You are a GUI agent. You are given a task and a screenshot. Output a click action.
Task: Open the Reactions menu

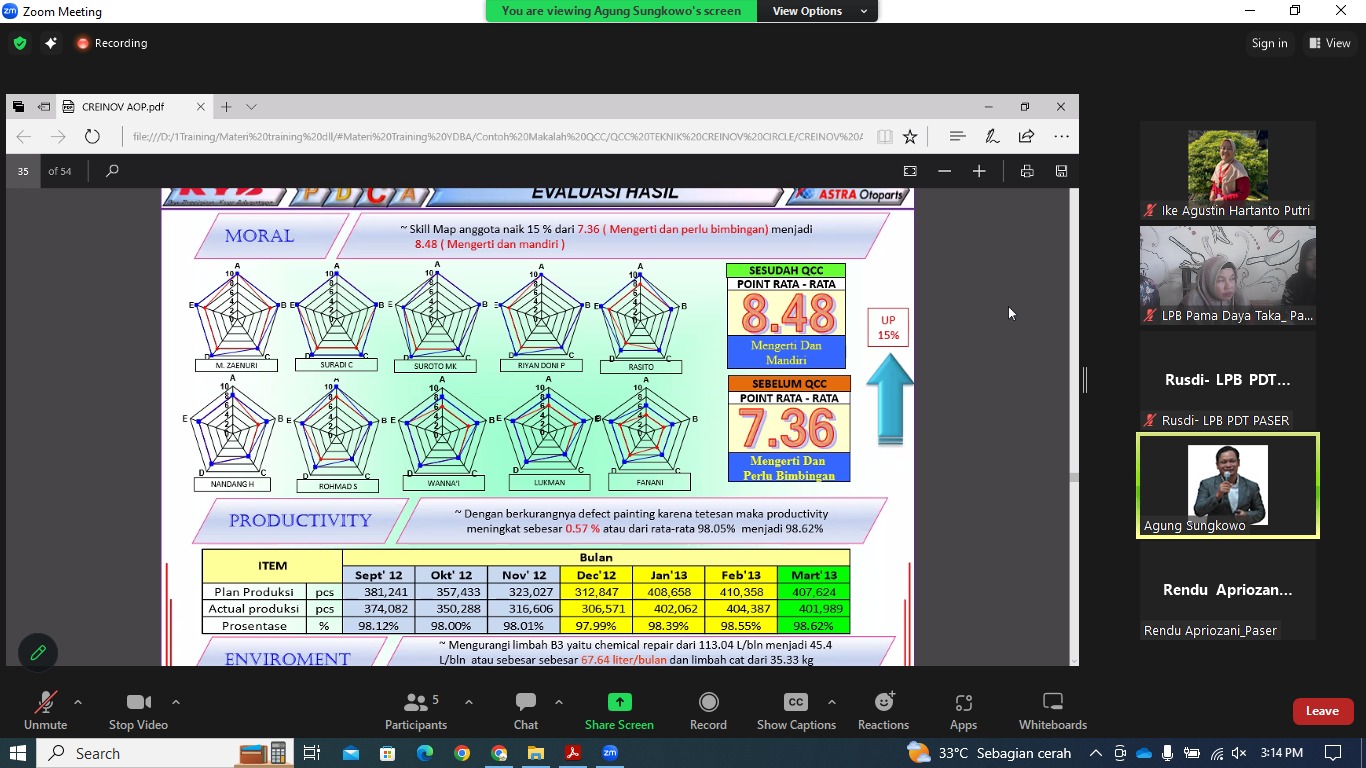pos(883,711)
